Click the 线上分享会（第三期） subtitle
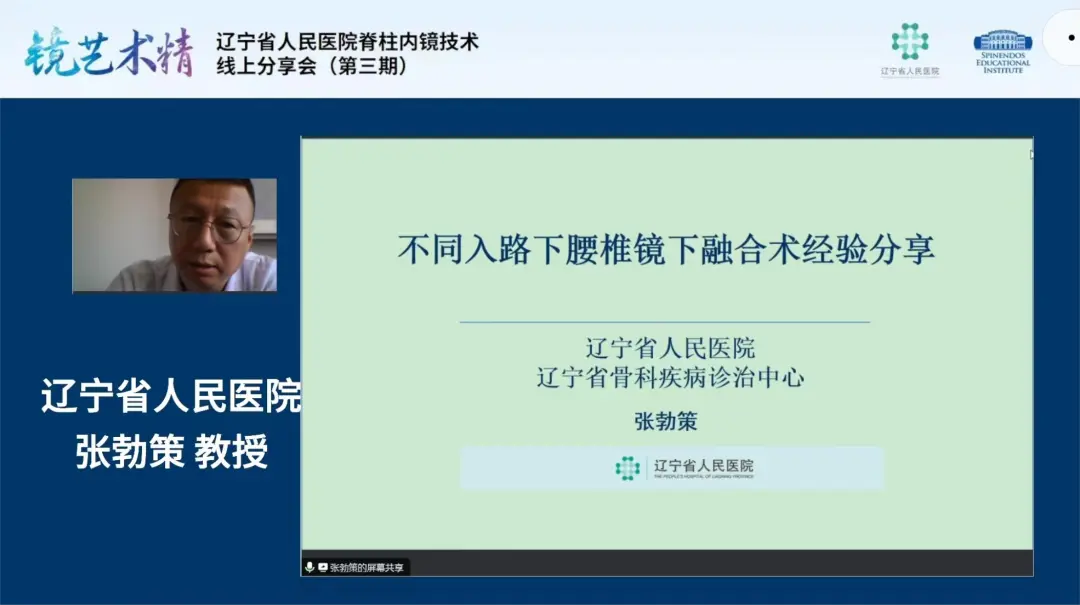The width and height of the screenshot is (1080, 605). pyautogui.click(x=312, y=67)
